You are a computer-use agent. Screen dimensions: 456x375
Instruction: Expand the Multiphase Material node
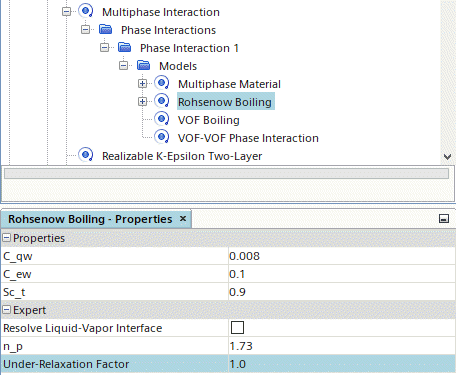(142, 83)
